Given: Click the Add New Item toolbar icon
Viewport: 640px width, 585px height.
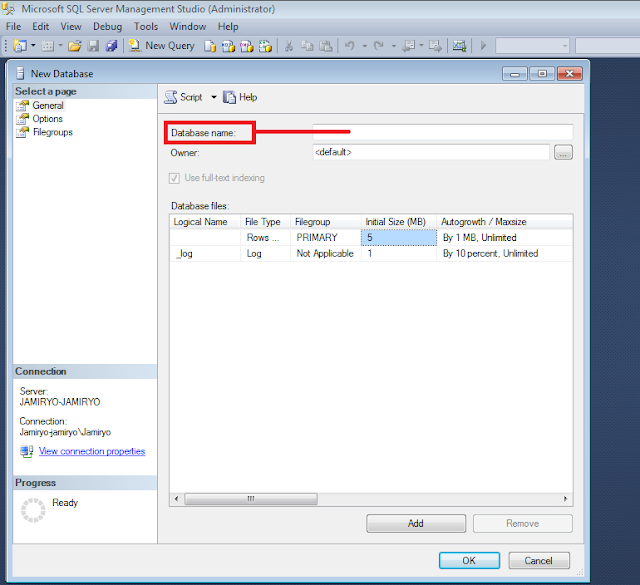Looking at the screenshot, I should (x=47, y=46).
